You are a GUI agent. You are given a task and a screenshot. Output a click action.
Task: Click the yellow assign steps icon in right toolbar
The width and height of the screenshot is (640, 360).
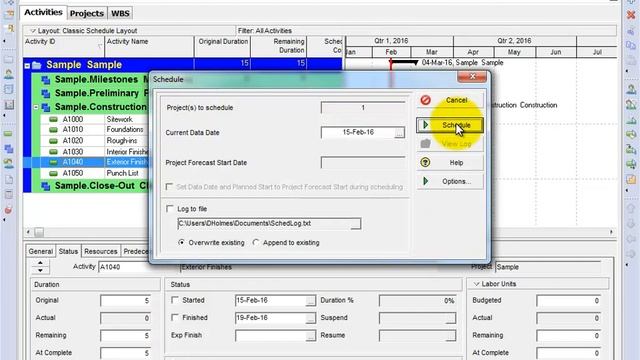(631, 179)
